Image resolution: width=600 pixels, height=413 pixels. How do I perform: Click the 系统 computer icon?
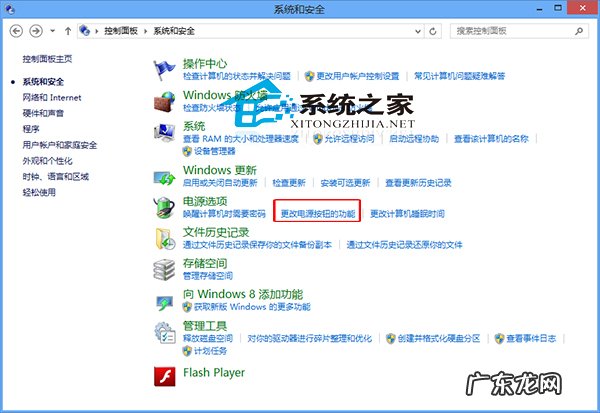[x=165, y=133]
